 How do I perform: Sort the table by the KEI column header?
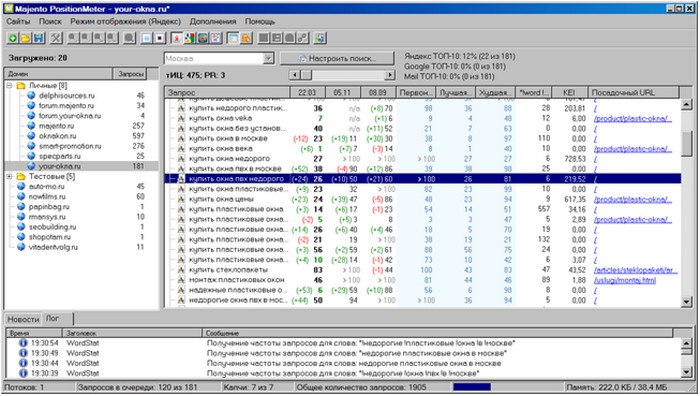click(x=570, y=92)
